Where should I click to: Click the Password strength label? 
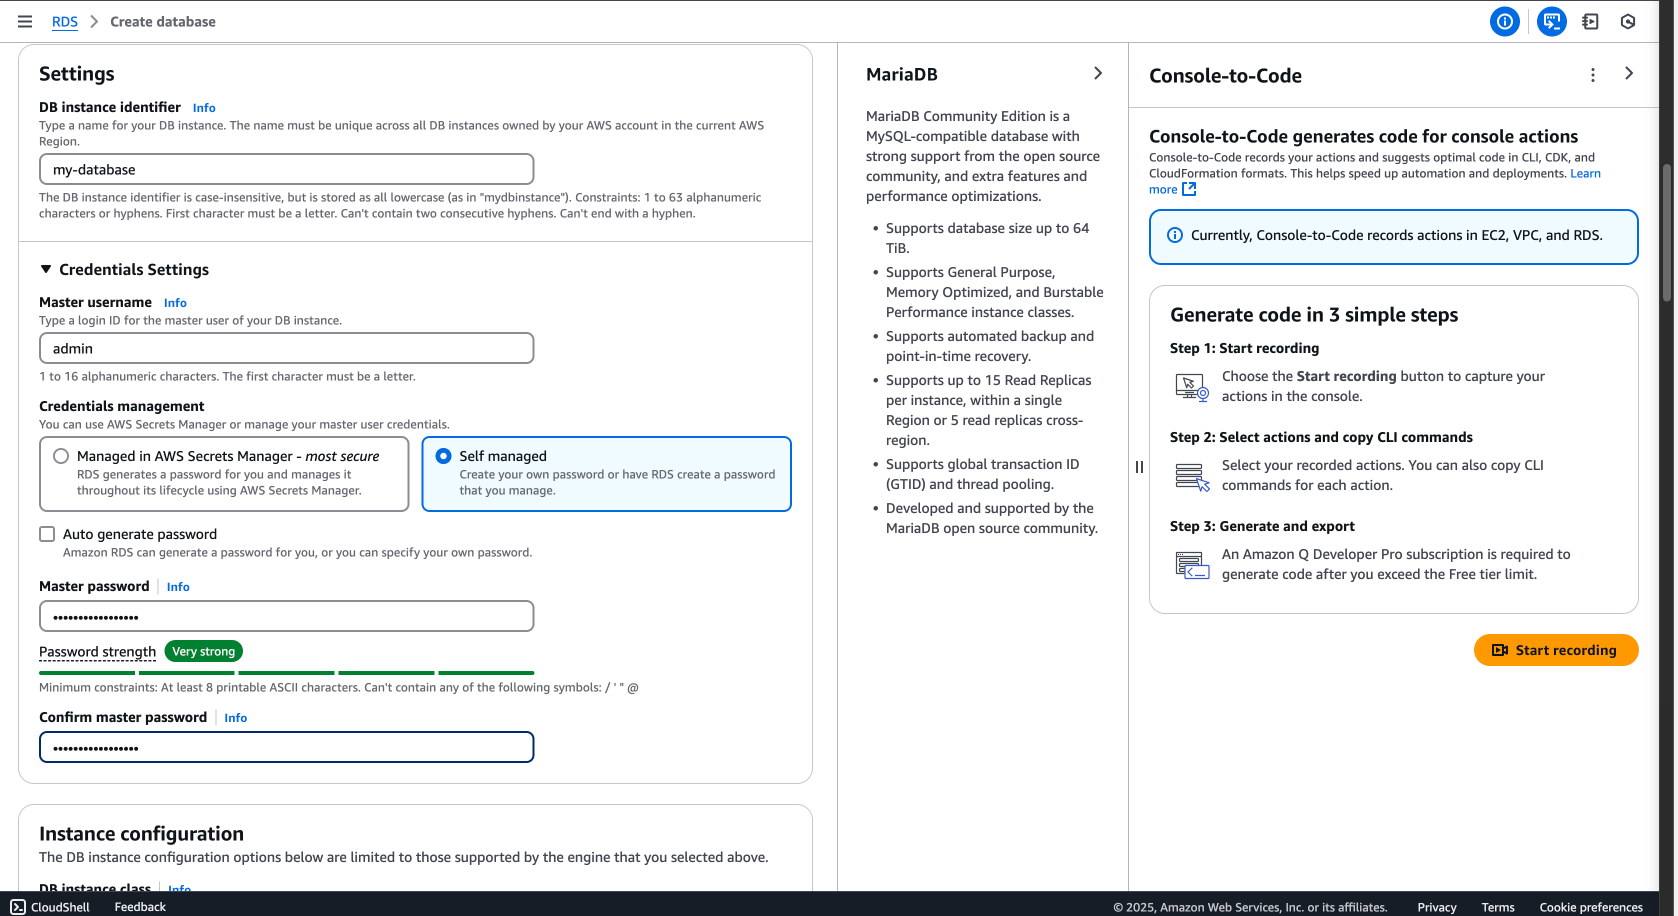point(97,652)
